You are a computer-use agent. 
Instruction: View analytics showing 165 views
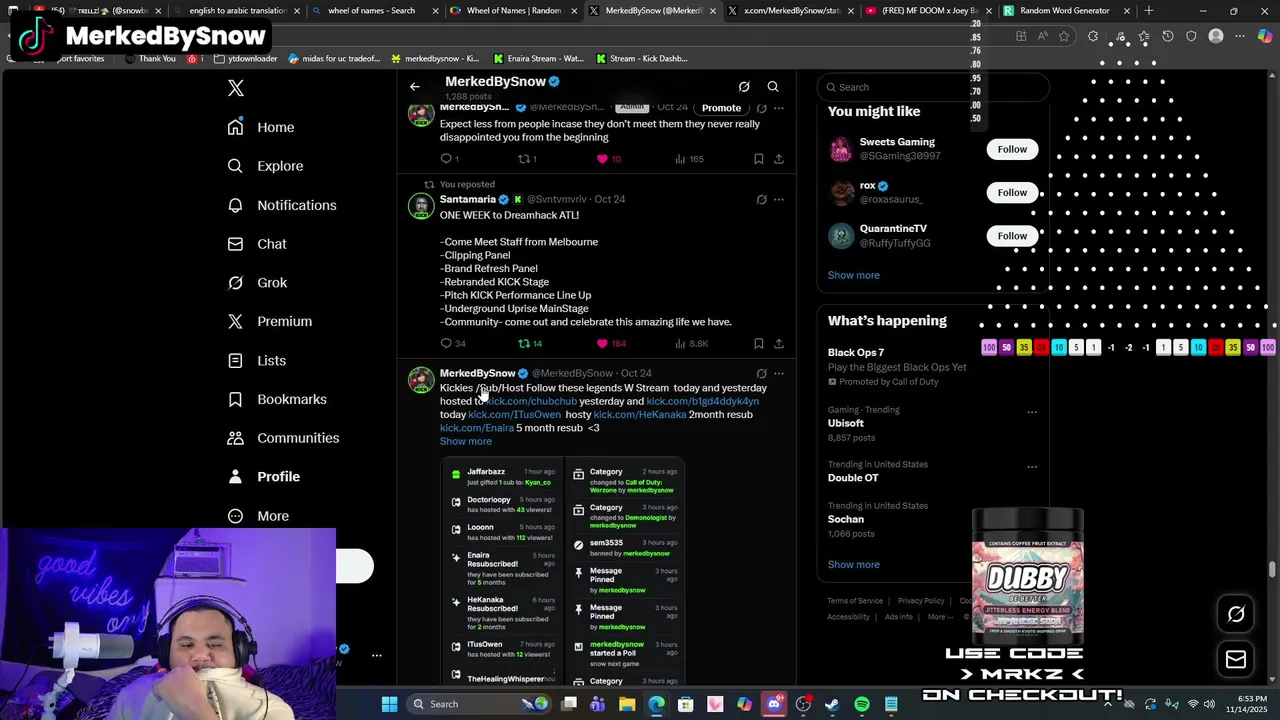[x=689, y=159]
